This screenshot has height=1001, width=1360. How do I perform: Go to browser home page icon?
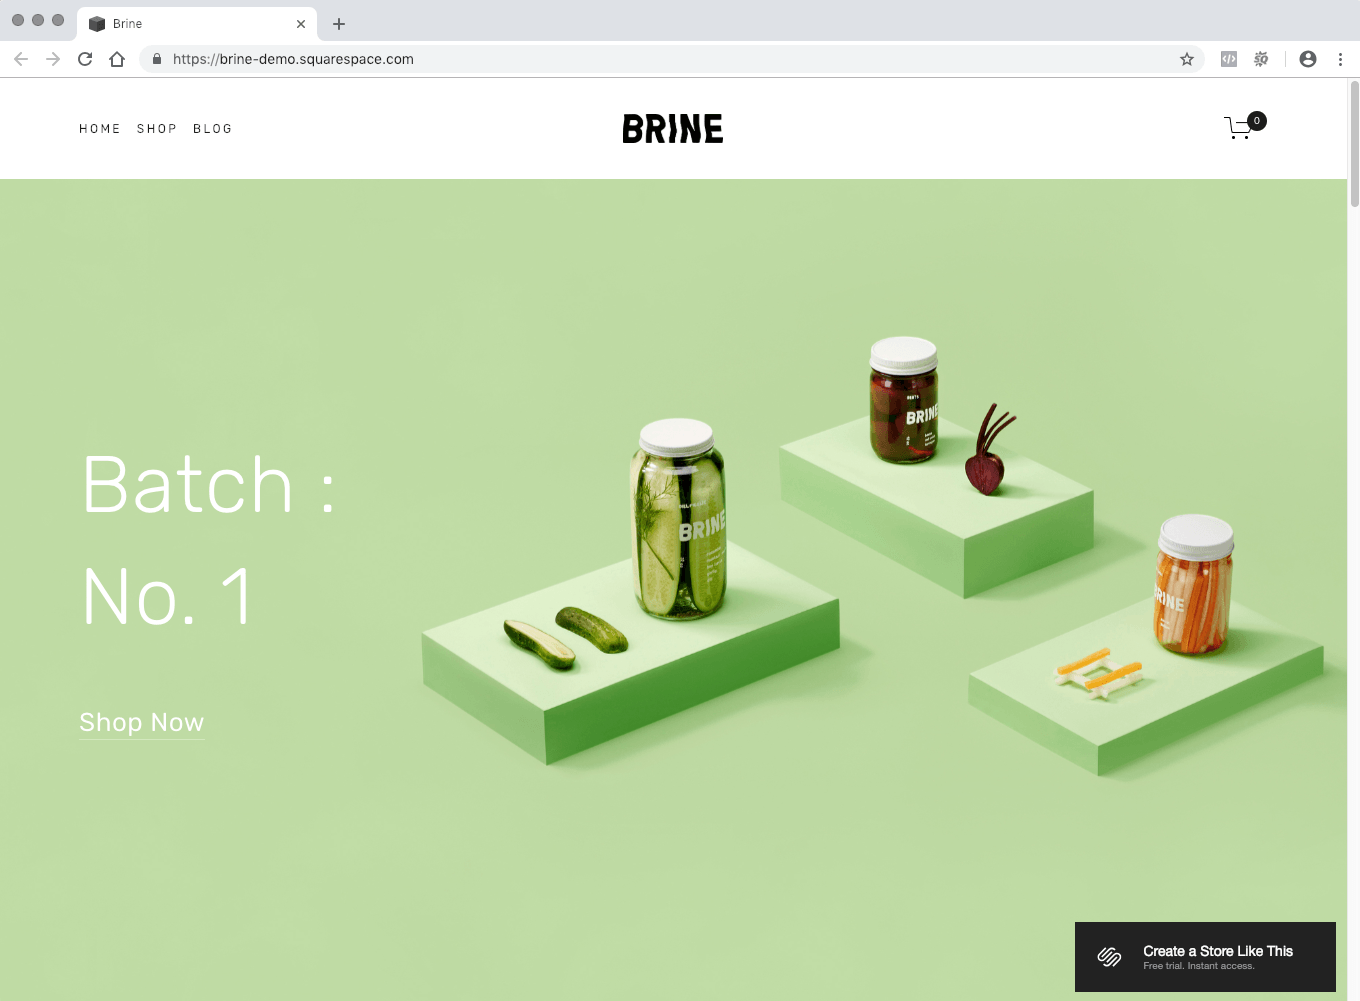pos(117,59)
